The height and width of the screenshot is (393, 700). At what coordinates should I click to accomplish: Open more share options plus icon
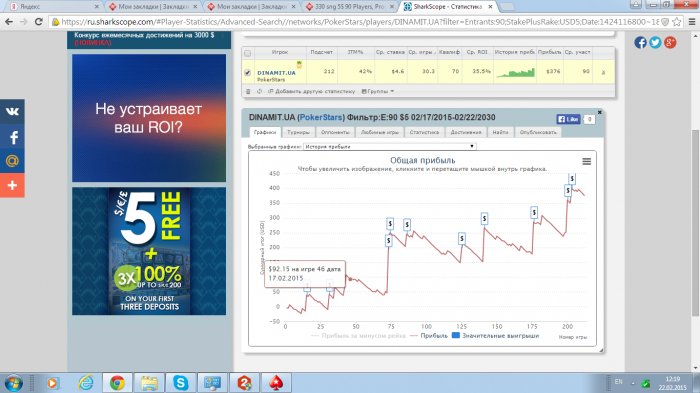pyautogui.click(x=12, y=185)
